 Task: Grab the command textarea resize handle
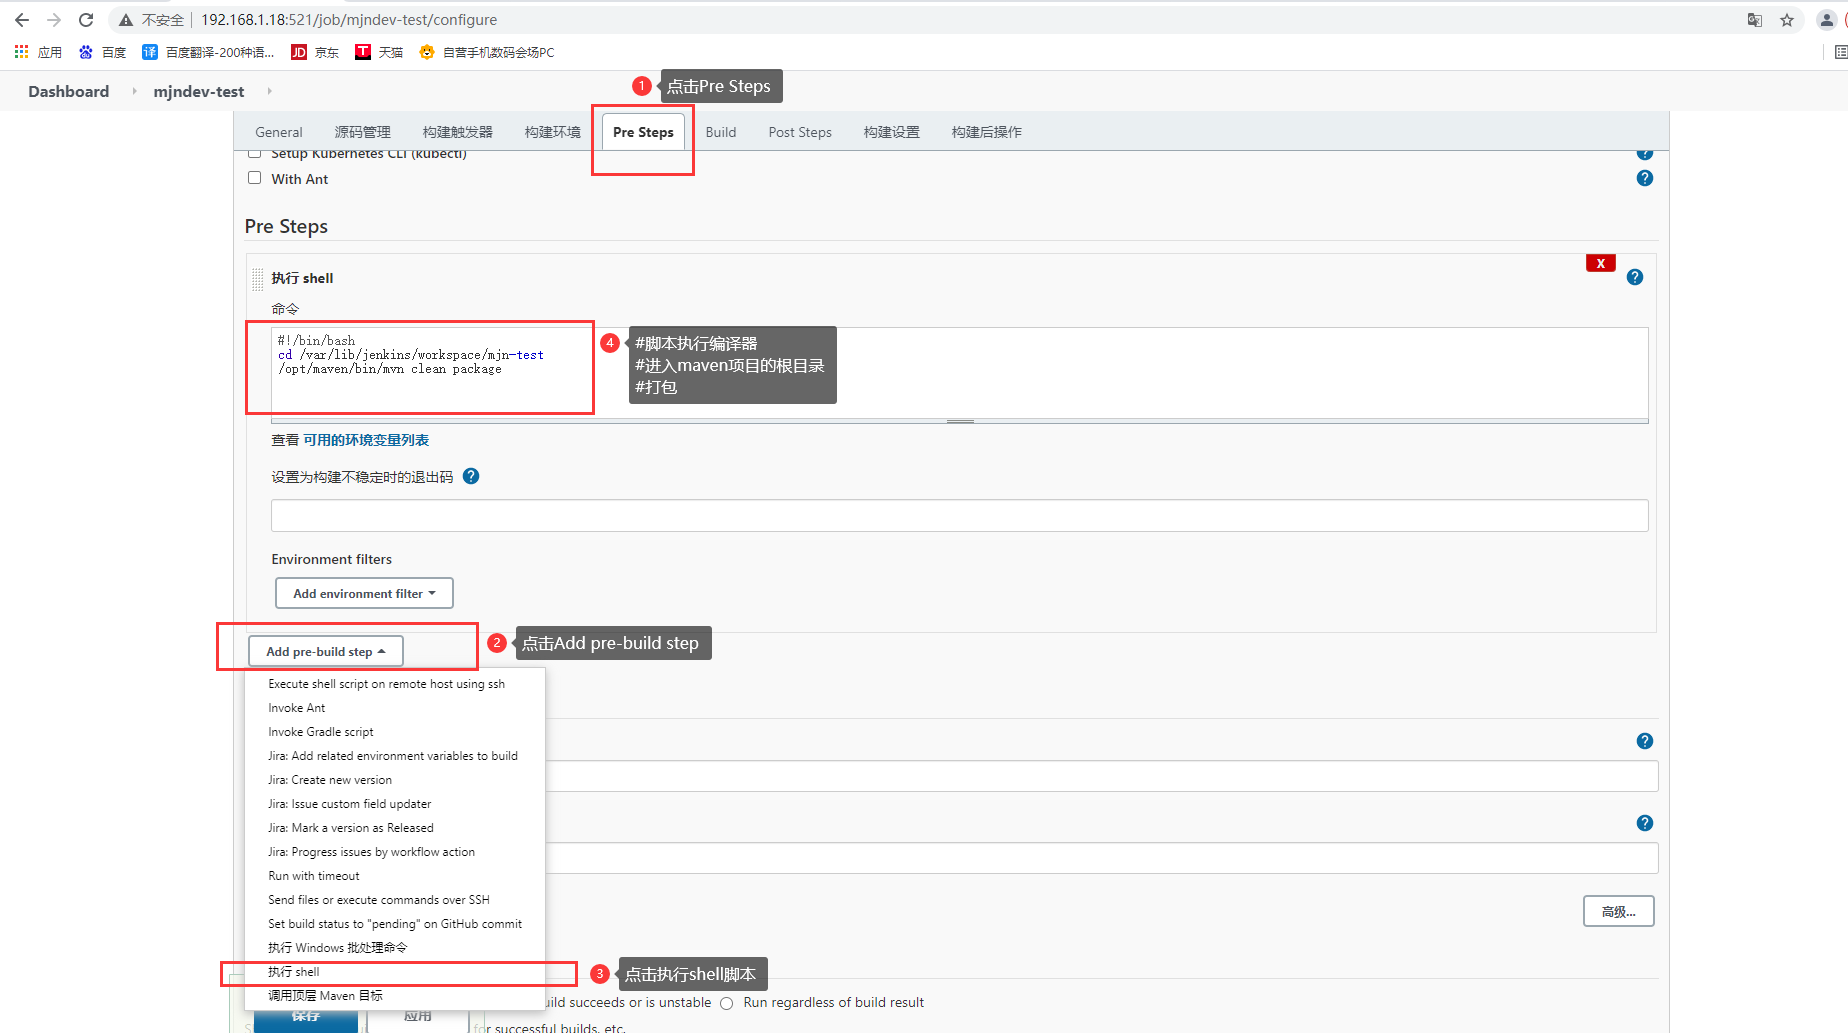click(960, 421)
